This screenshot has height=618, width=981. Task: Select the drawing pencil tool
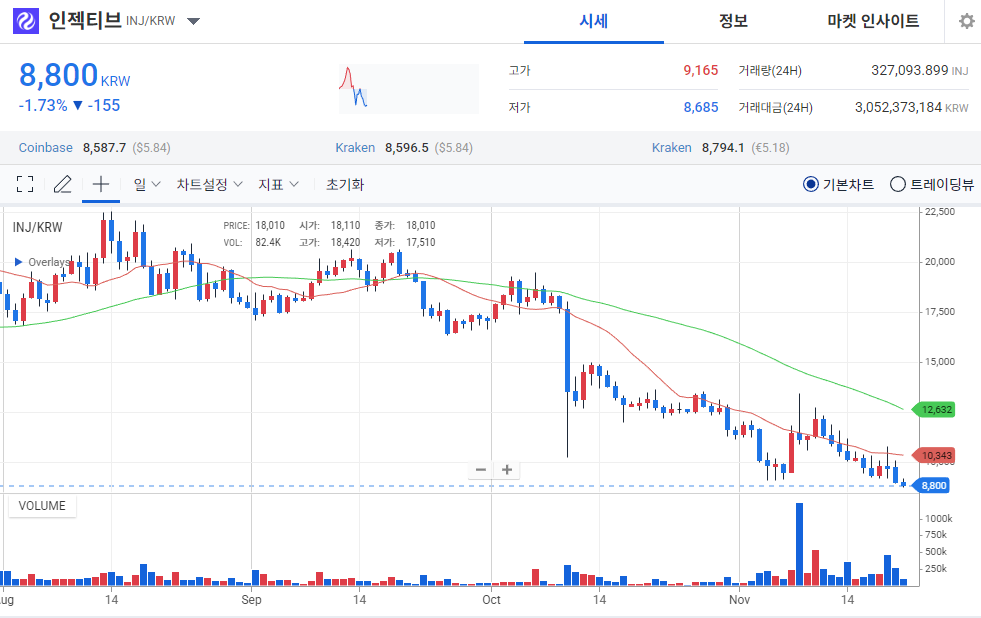click(x=61, y=184)
